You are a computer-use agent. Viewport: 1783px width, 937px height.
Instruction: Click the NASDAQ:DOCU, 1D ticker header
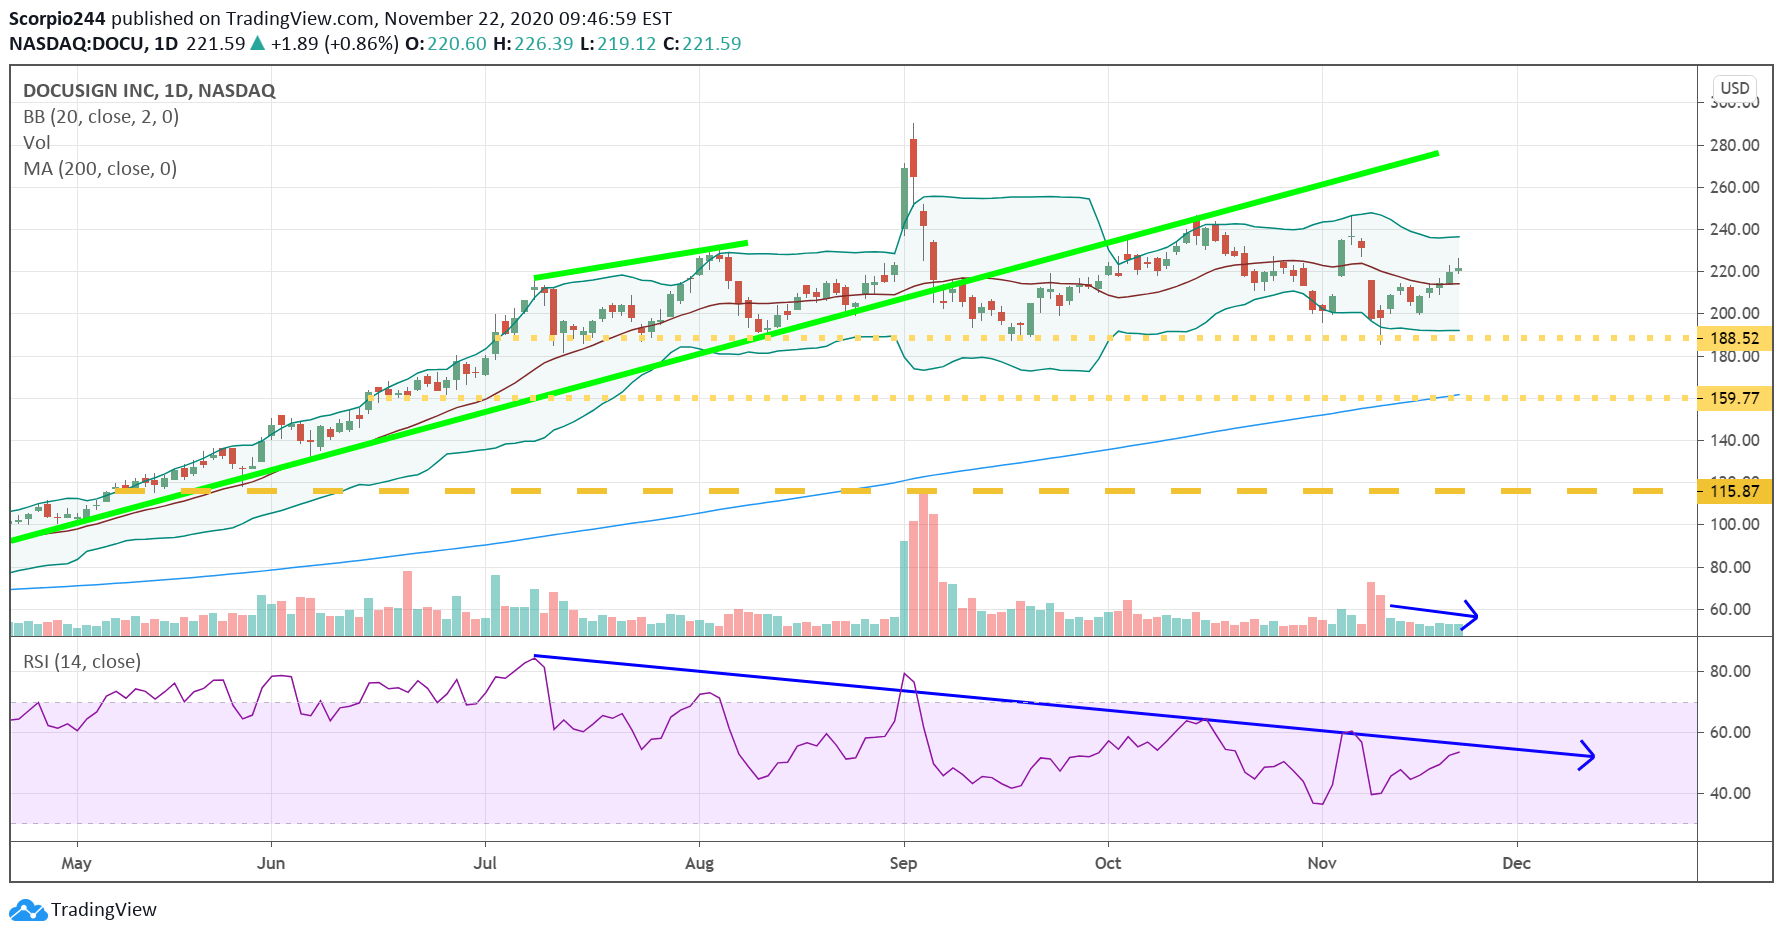pyautogui.click(x=93, y=44)
